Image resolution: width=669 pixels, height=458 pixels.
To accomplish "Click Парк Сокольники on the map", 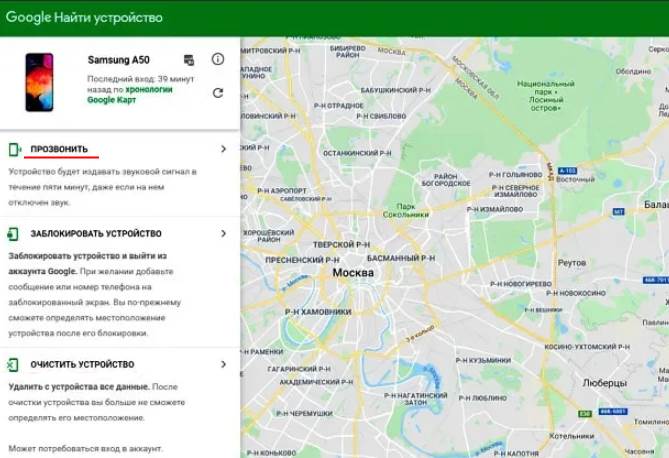I will pos(405,210).
